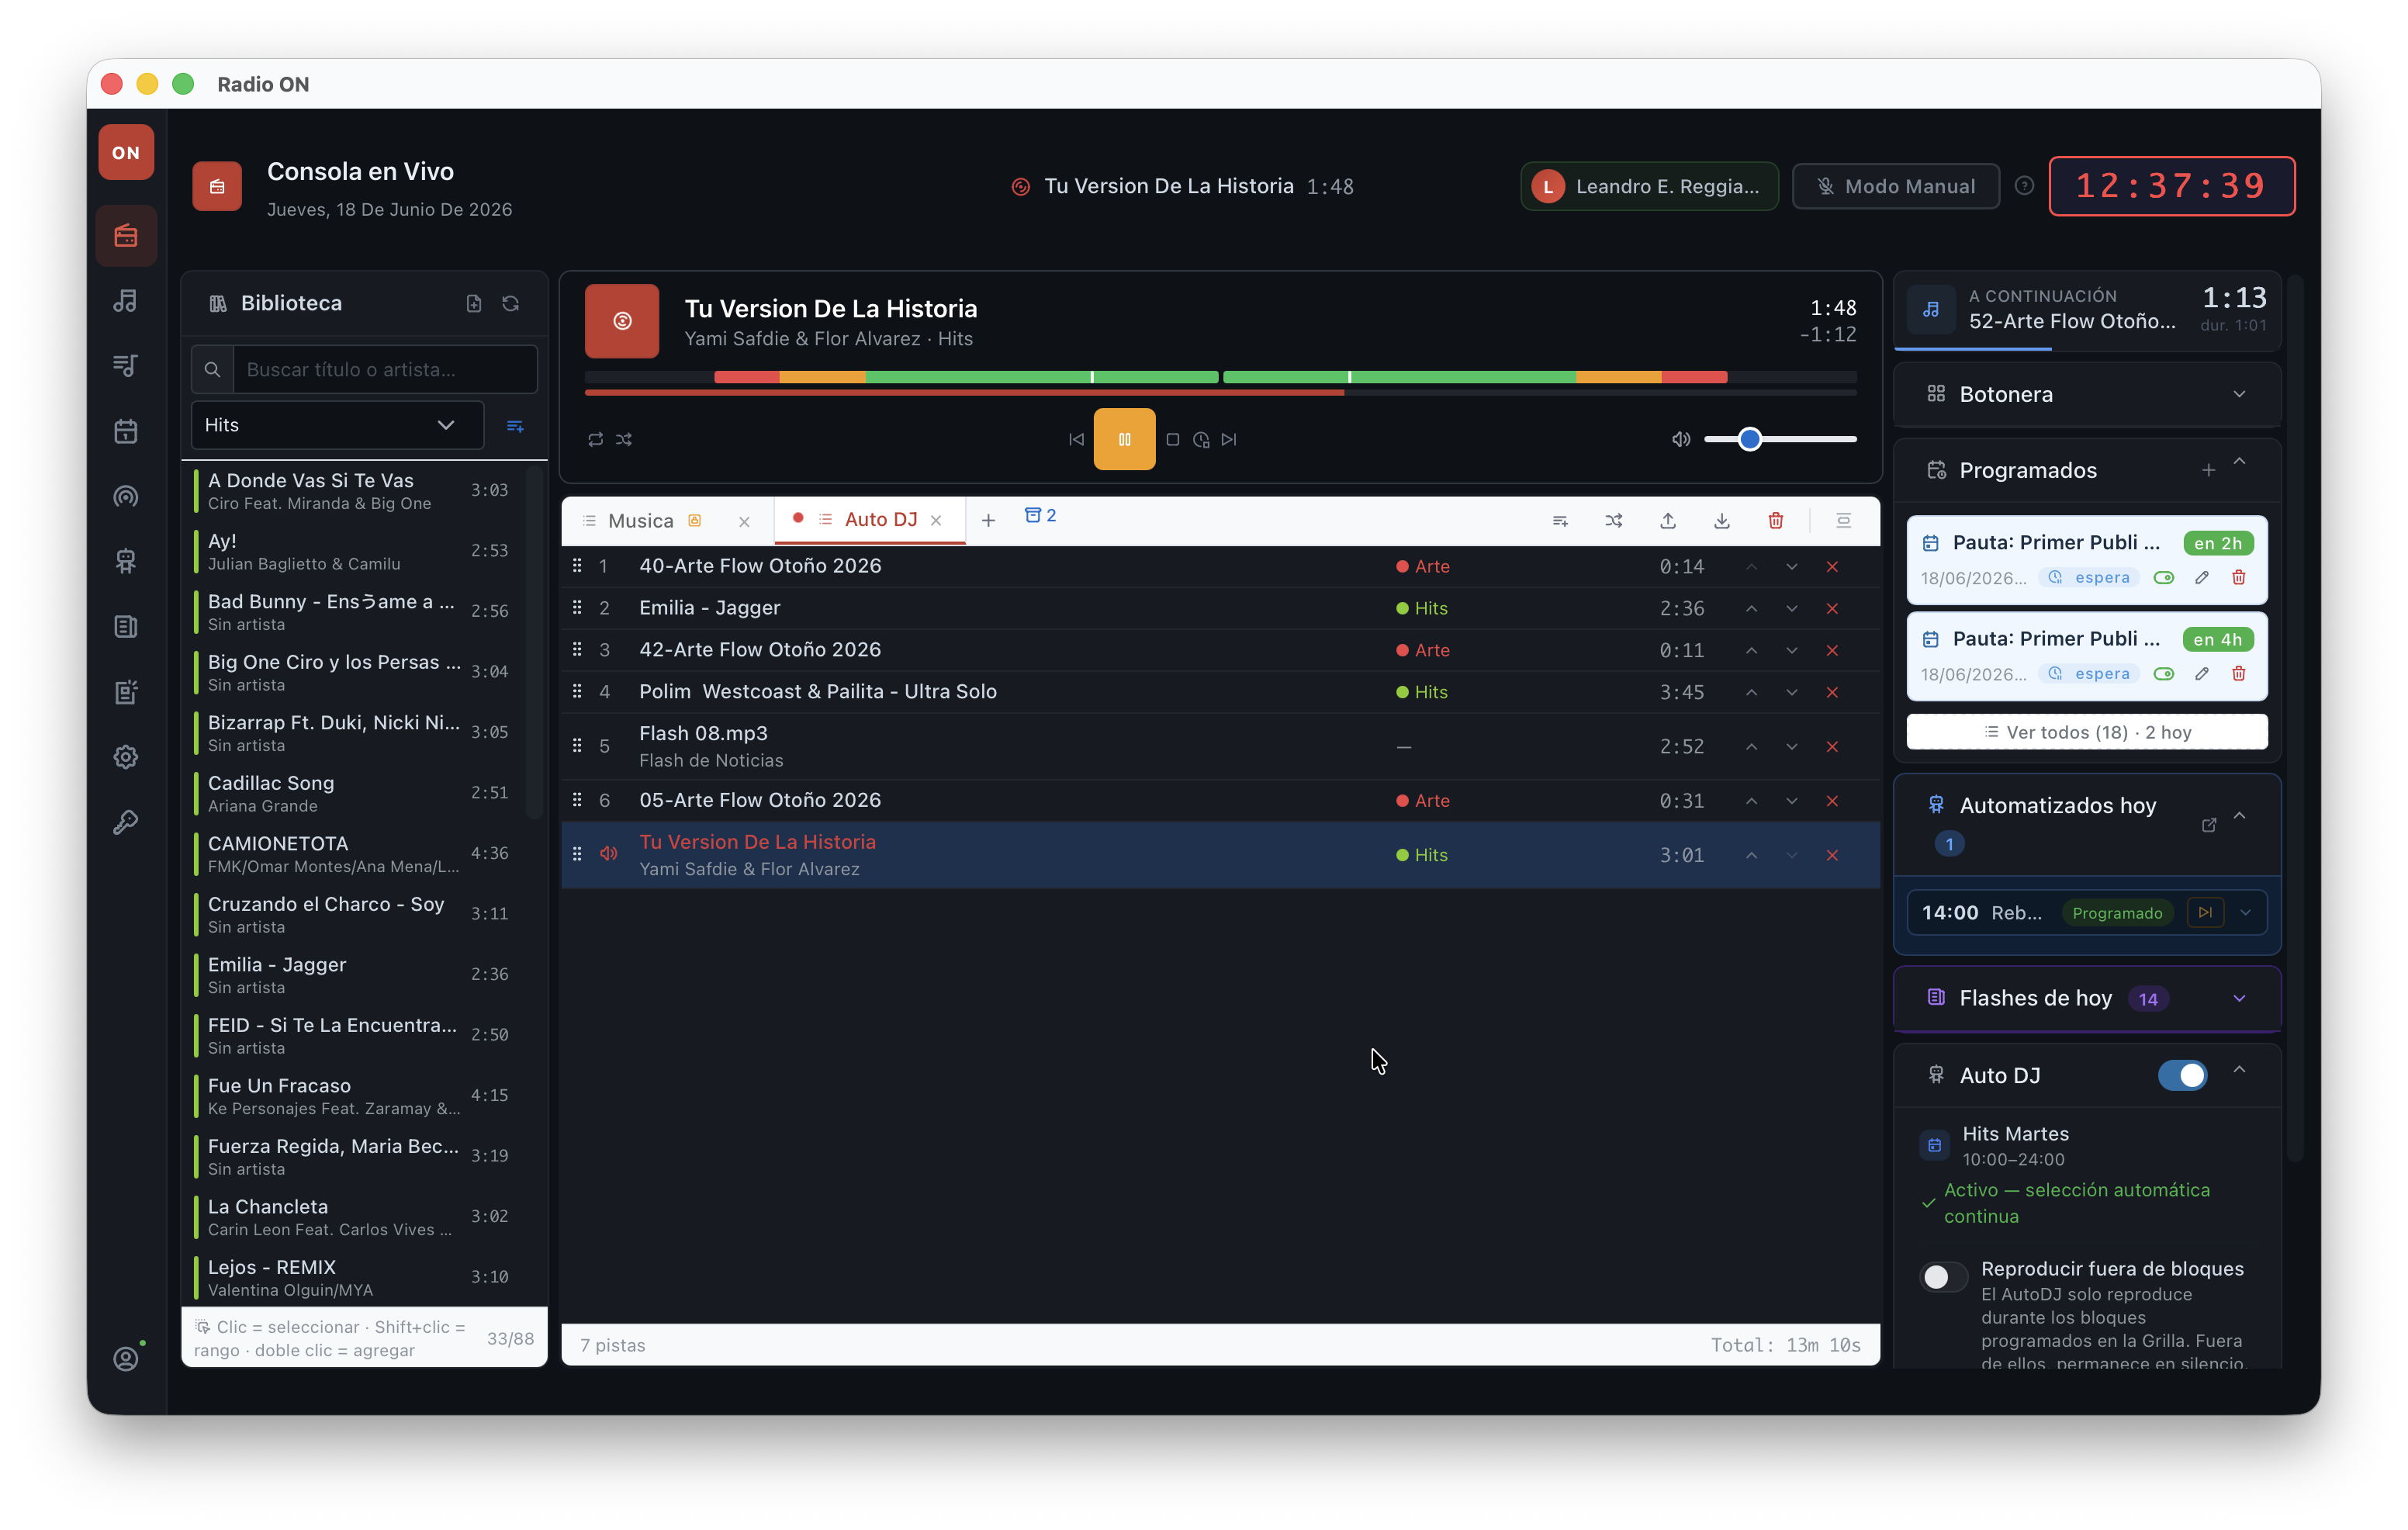Click the search field Buscar título o artista
Image resolution: width=2408 pixels, height=1530 pixels.
pos(385,370)
